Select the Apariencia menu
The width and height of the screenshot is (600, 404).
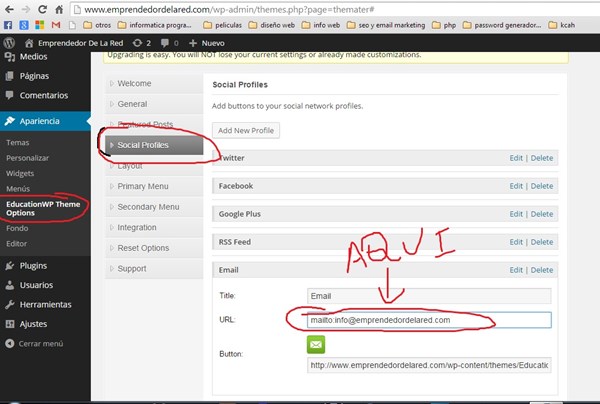[x=45, y=121]
